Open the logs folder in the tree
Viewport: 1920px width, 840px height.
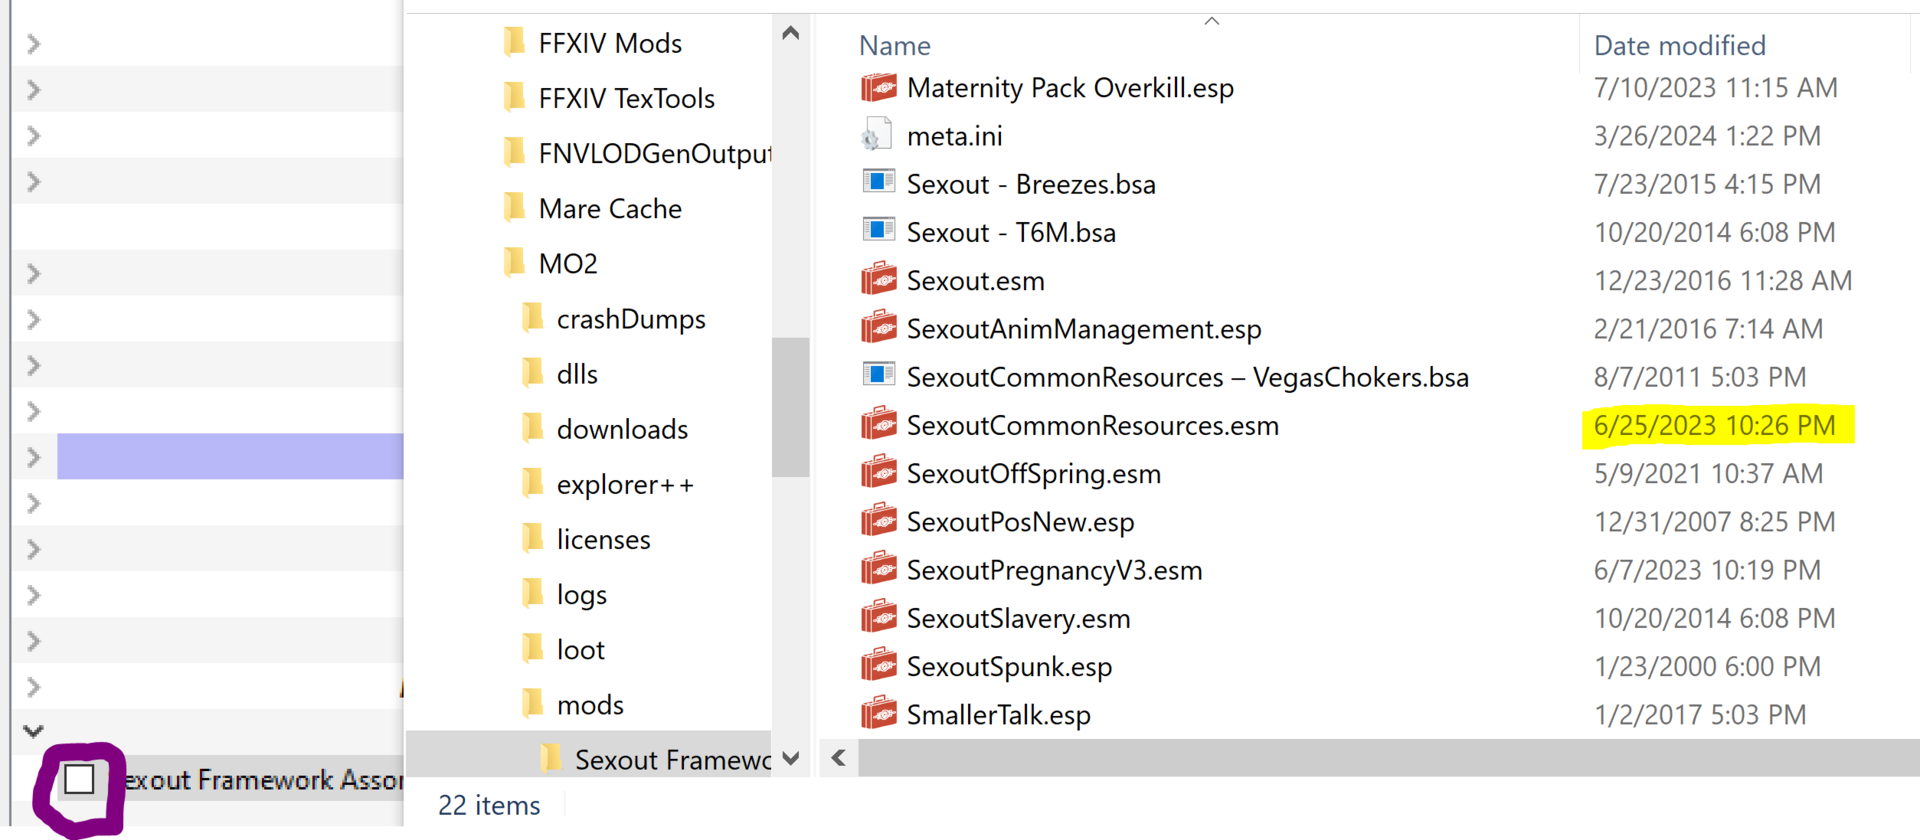coord(582,595)
